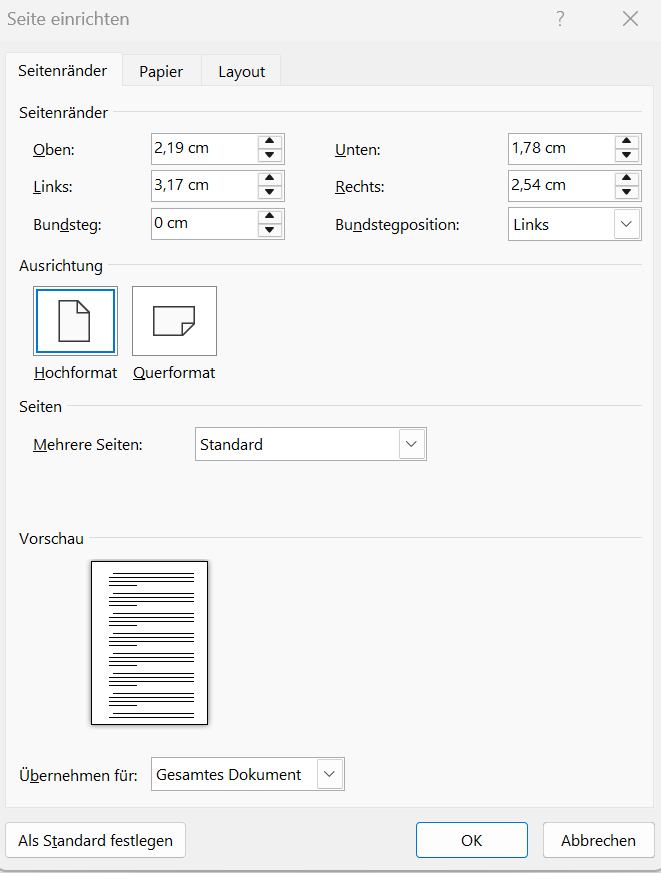Increase the Rechts margin with up arrow
Viewport: 661px width, 873px height.
pyautogui.click(x=627, y=178)
